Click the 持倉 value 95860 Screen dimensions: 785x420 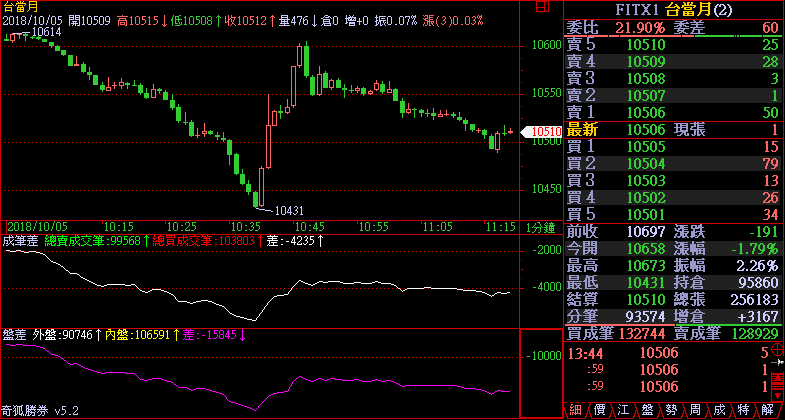[759, 282]
